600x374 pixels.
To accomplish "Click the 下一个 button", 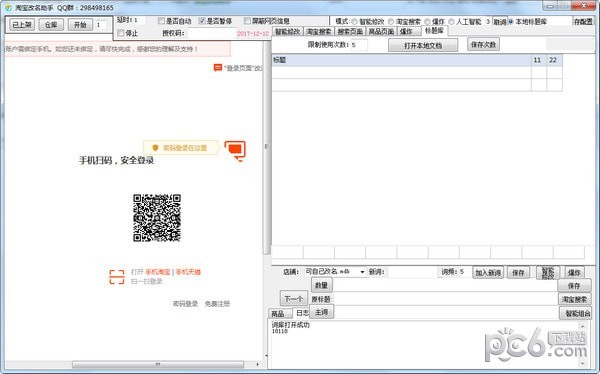I will coord(294,299).
